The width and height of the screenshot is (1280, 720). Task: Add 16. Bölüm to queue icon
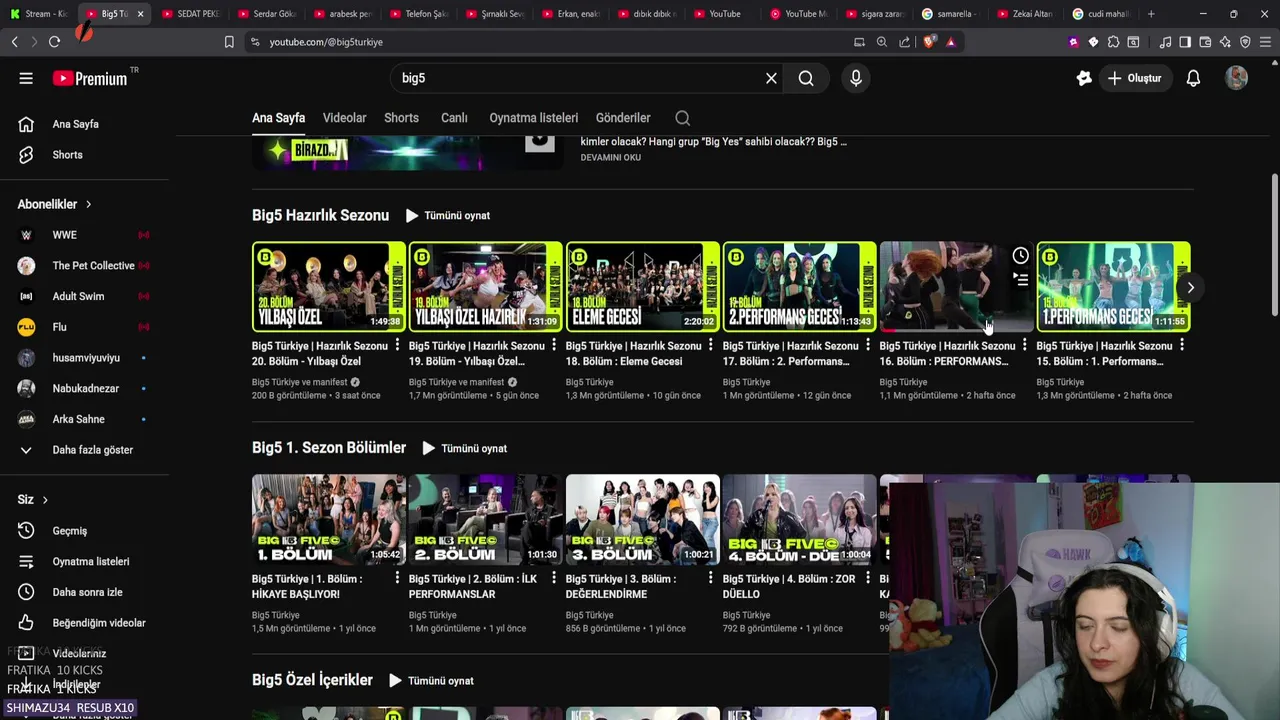click(1020, 280)
